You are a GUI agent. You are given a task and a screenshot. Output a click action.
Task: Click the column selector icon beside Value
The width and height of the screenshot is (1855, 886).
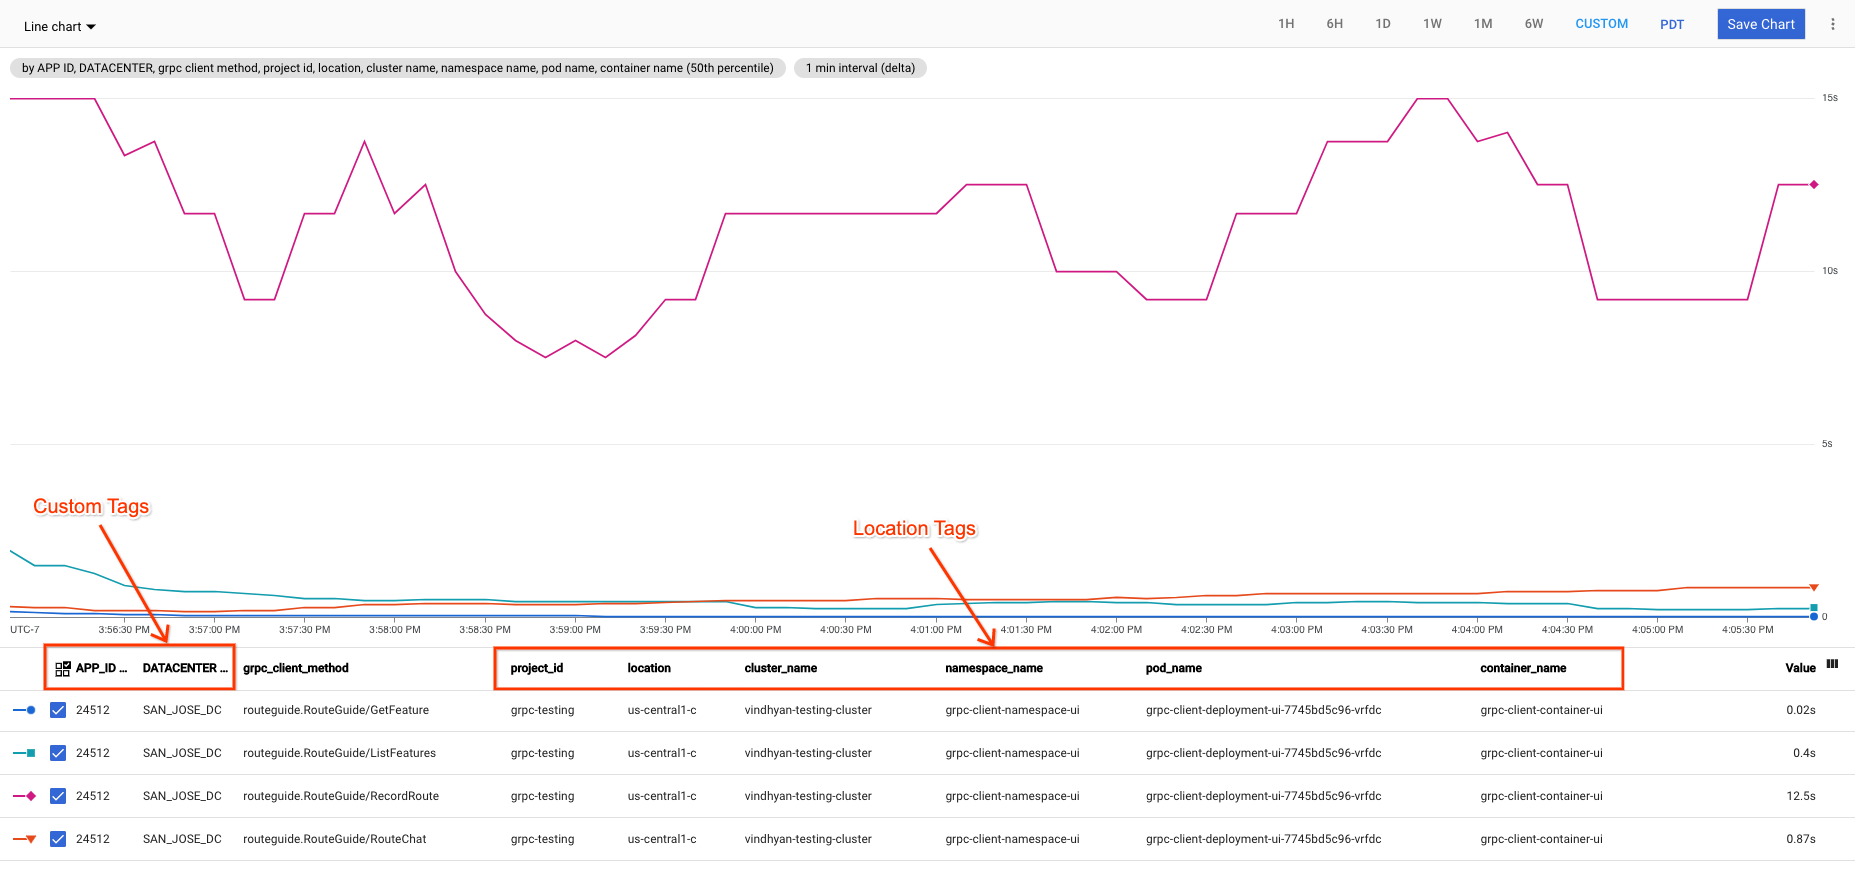(x=1832, y=664)
